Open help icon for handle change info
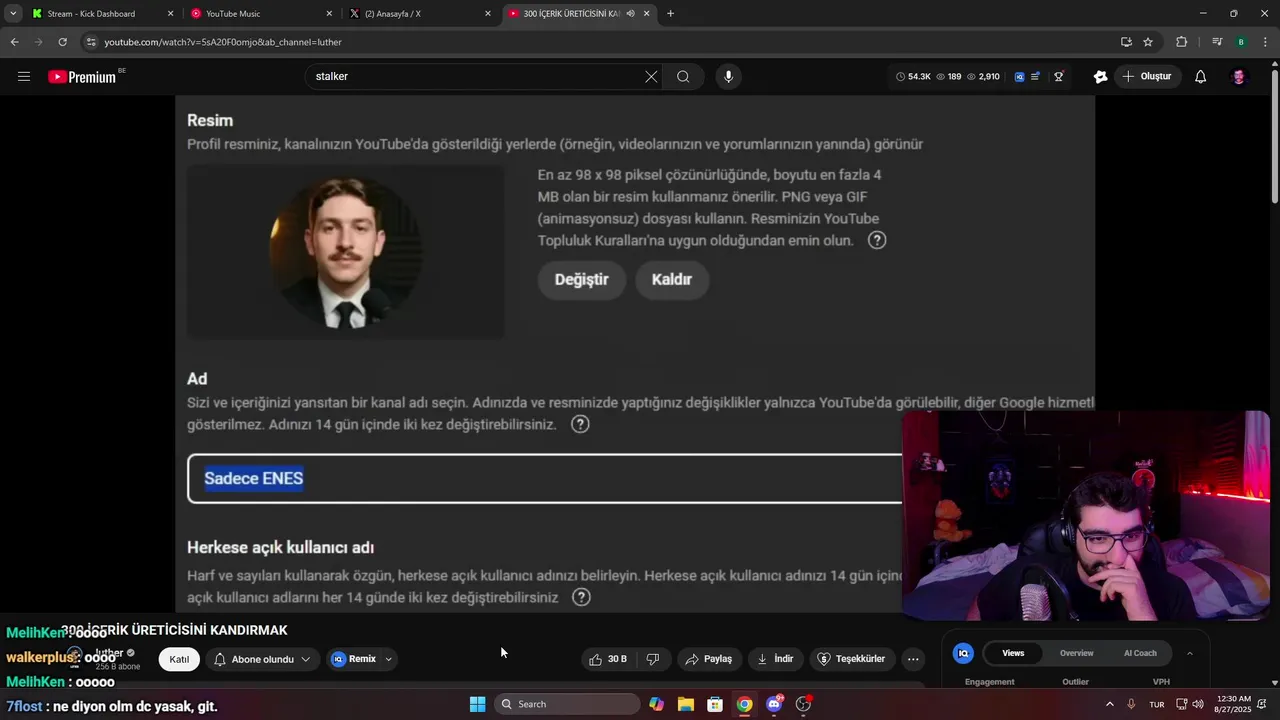This screenshot has width=1280, height=720. coord(581,597)
